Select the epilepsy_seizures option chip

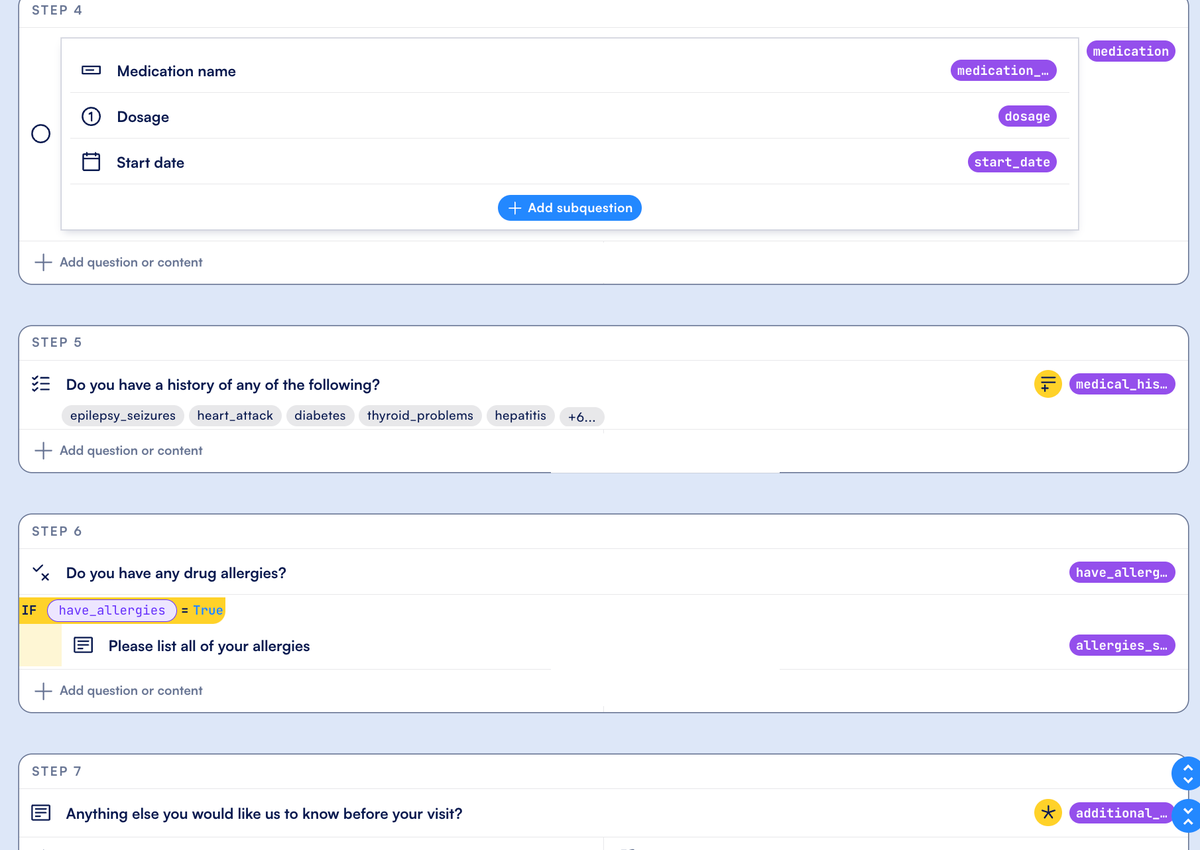tap(123, 415)
